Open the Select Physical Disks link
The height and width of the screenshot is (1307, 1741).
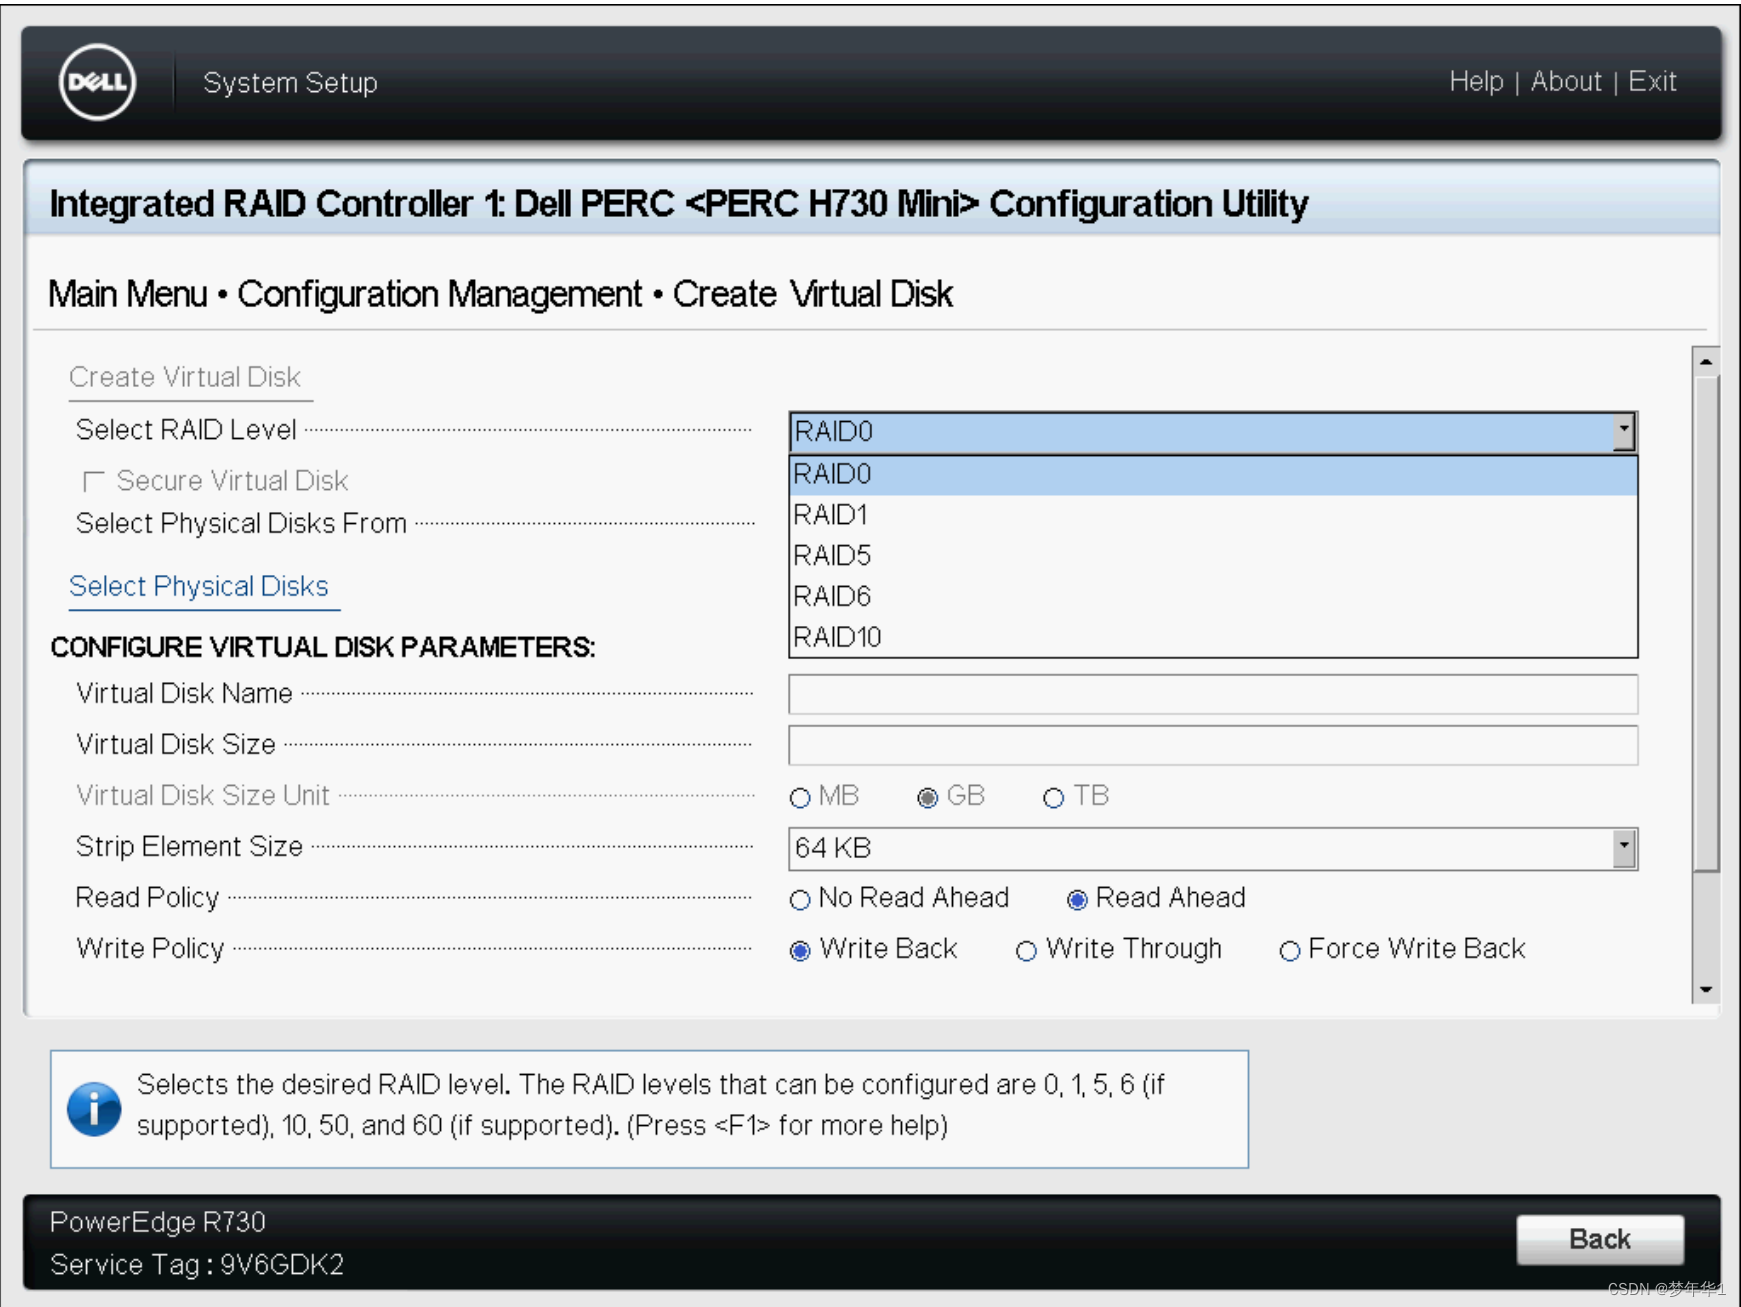(199, 586)
